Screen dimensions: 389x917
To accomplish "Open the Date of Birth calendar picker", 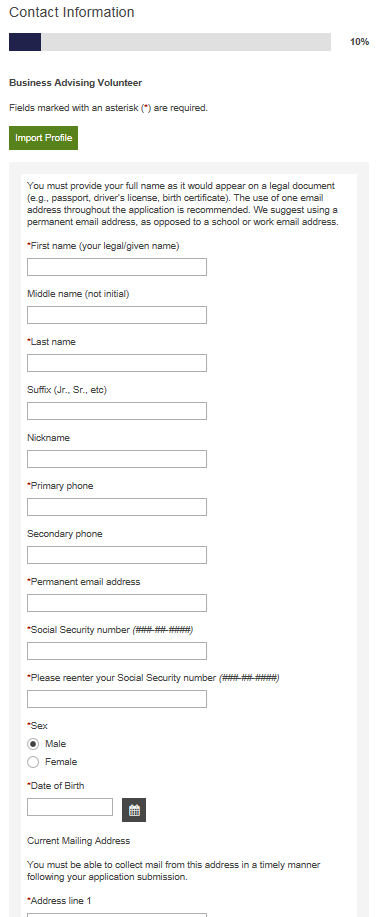I will pos(134,810).
